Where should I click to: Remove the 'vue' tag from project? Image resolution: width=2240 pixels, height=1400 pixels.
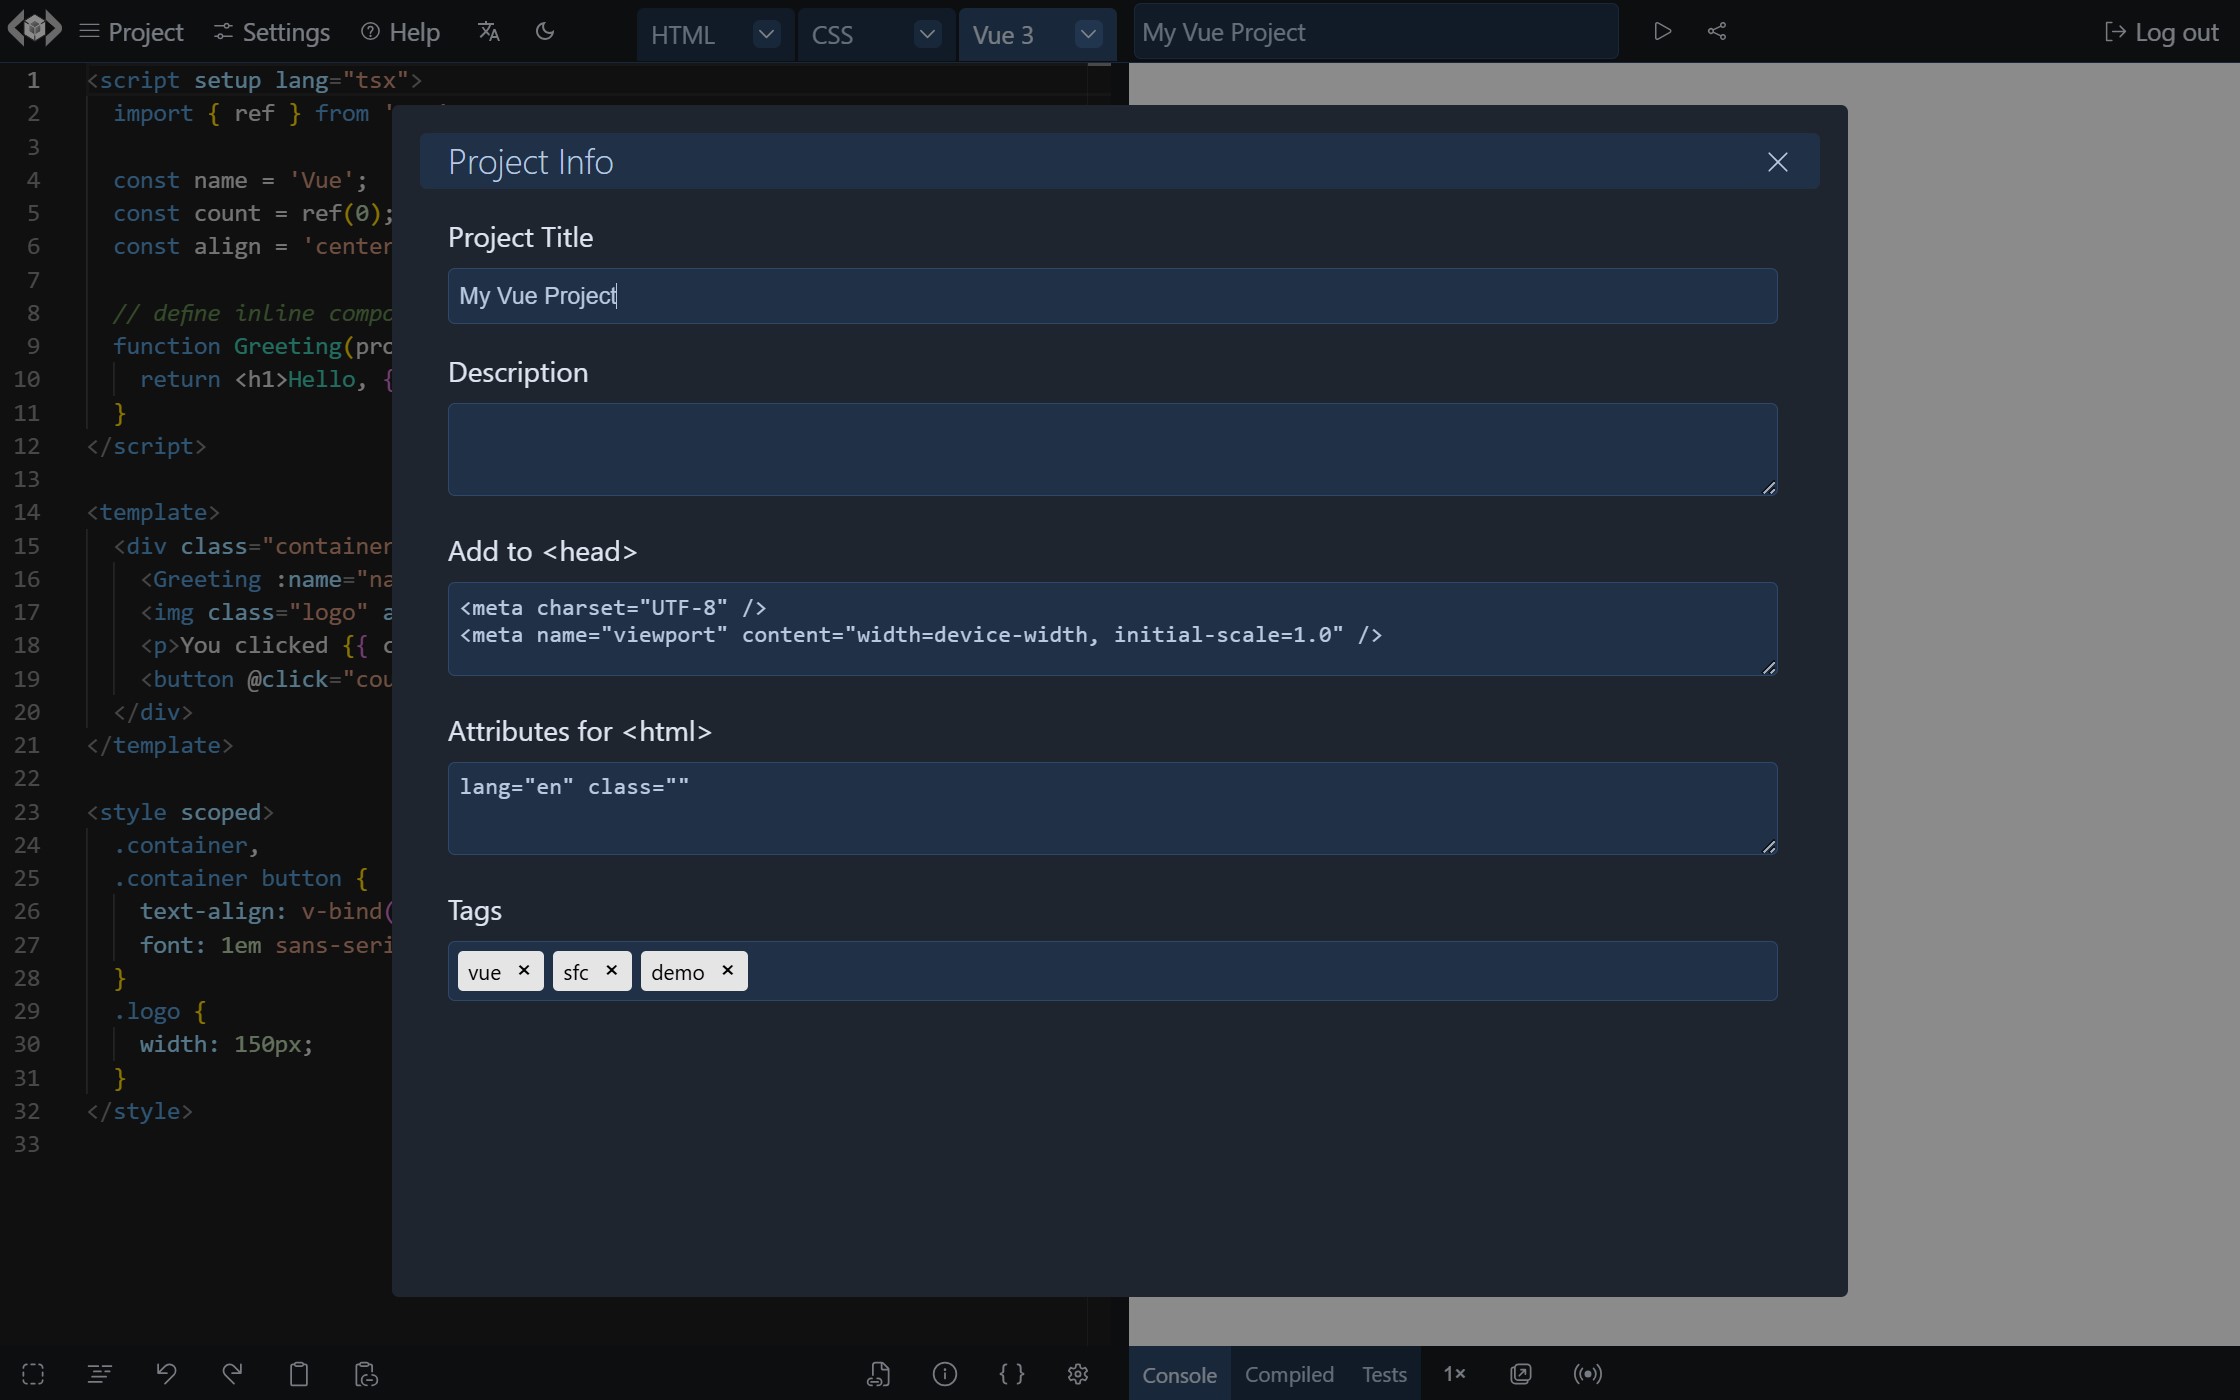[523, 971]
